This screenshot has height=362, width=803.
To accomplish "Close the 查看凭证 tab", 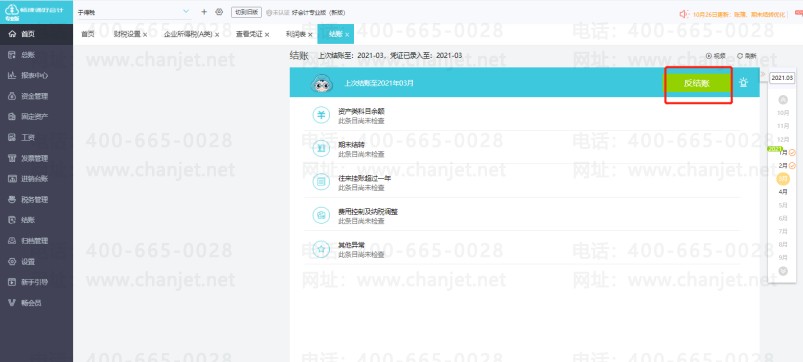I will click(267, 35).
